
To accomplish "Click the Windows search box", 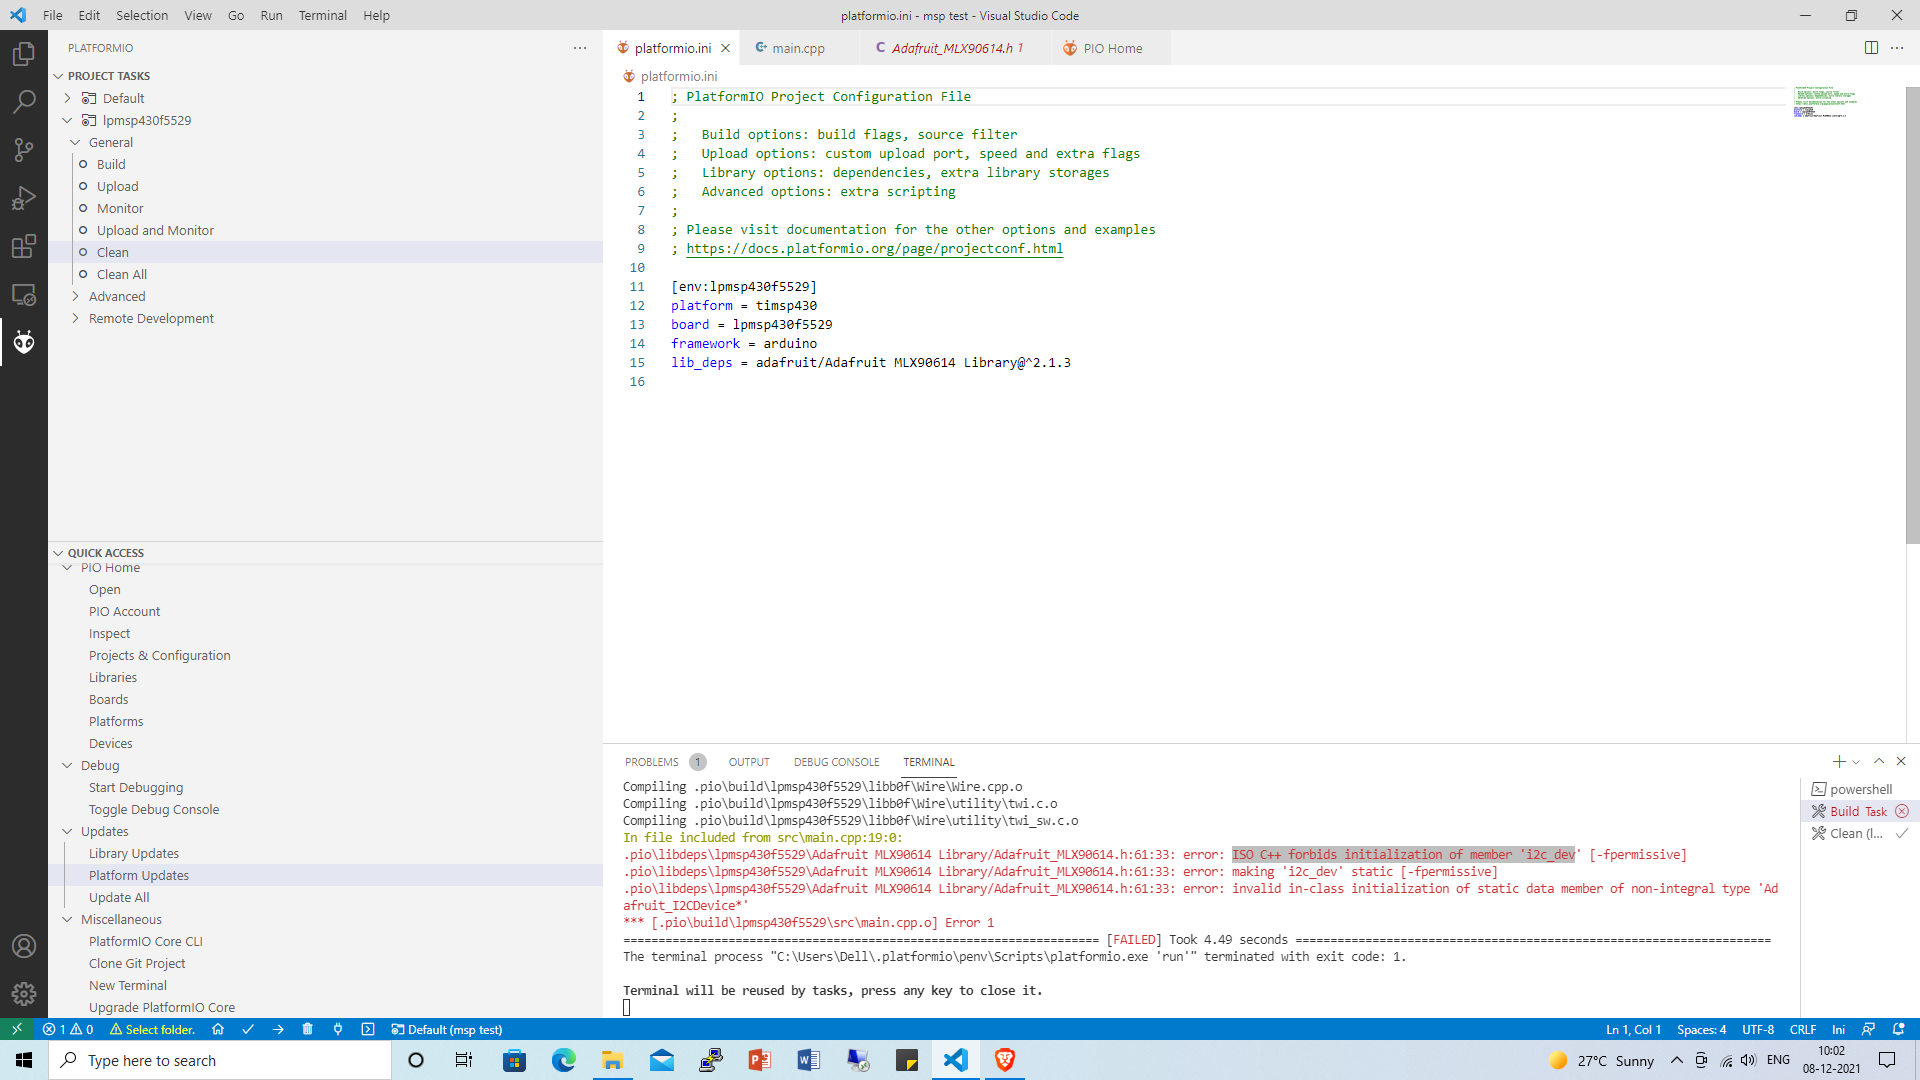I will [x=220, y=1060].
